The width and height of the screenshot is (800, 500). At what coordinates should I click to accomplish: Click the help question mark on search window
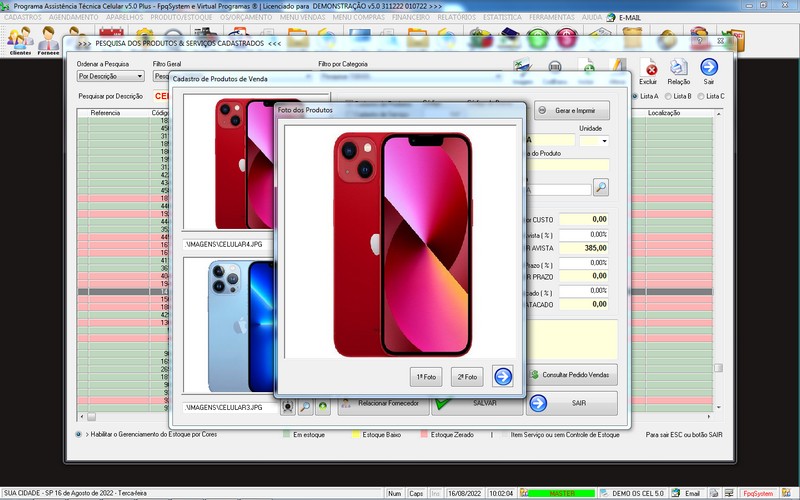(x=699, y=41)
